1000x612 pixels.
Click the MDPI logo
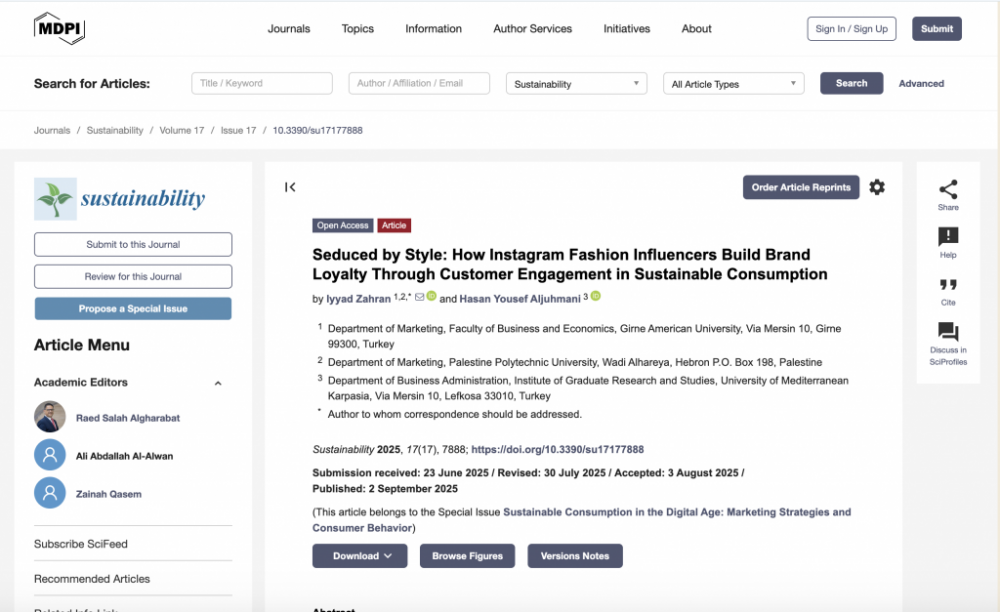click(x=59, y=28)
